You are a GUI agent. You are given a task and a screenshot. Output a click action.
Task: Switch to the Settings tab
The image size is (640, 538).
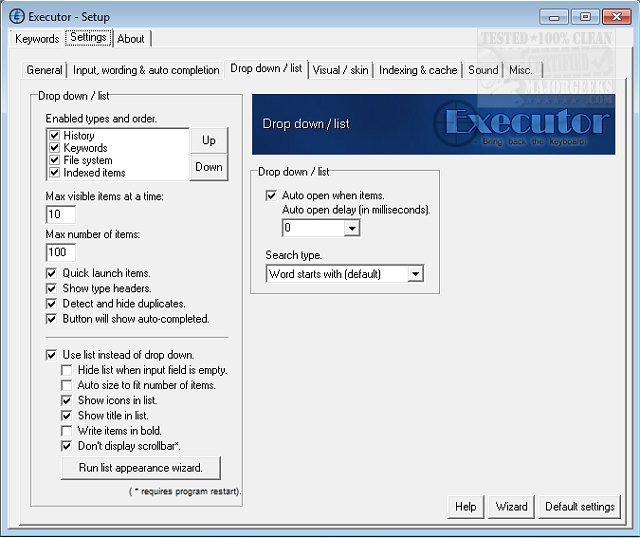pos(88,38)
